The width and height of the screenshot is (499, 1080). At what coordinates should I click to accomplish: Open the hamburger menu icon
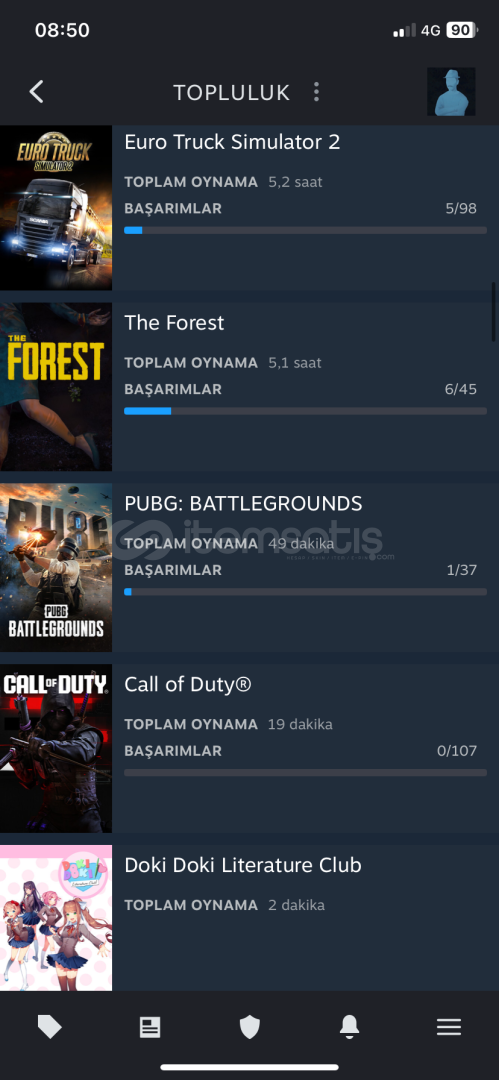point(449,1028)
